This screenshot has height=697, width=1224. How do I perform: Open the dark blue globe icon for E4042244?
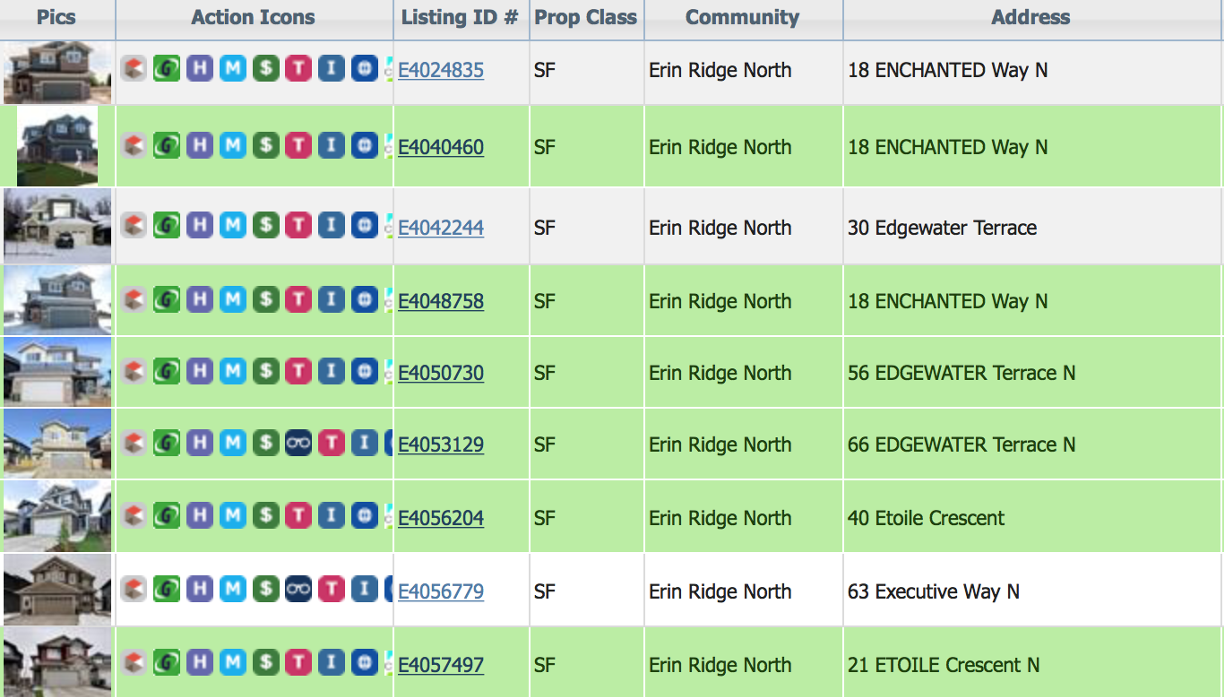pyautogui.click(x=365, y=226)
